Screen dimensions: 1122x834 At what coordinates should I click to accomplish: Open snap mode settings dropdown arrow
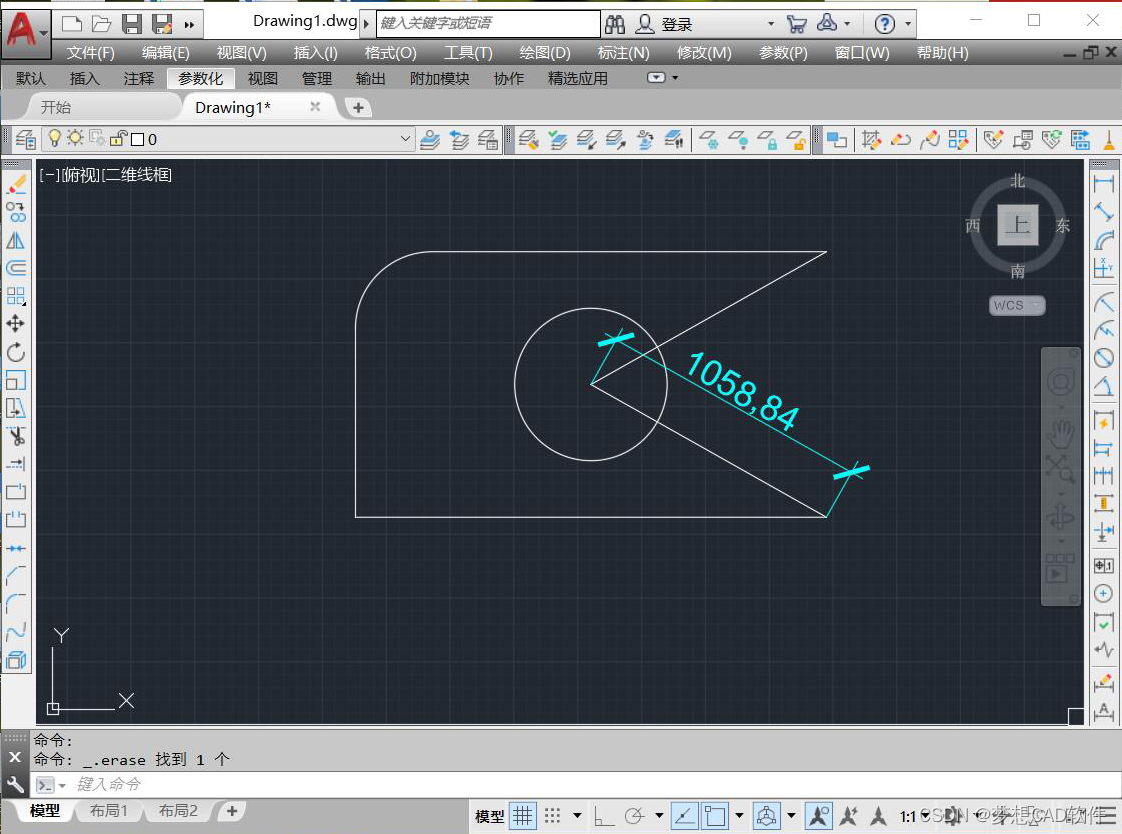pos(577,816)
